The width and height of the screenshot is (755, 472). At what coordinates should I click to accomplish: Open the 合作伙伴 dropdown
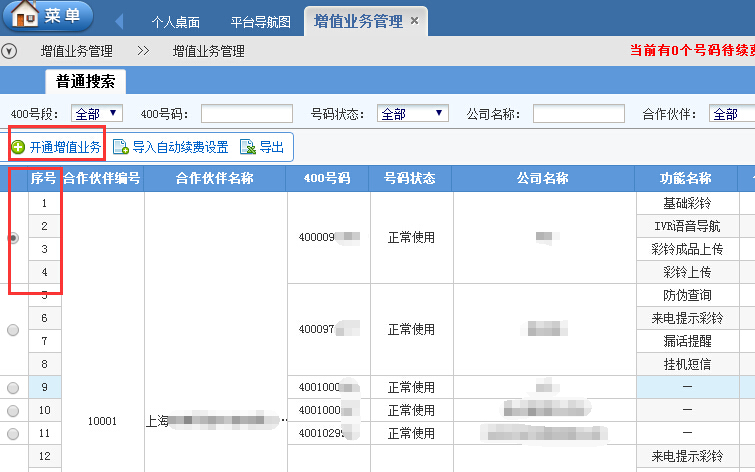pyautogui.click(x=731, y=114)
